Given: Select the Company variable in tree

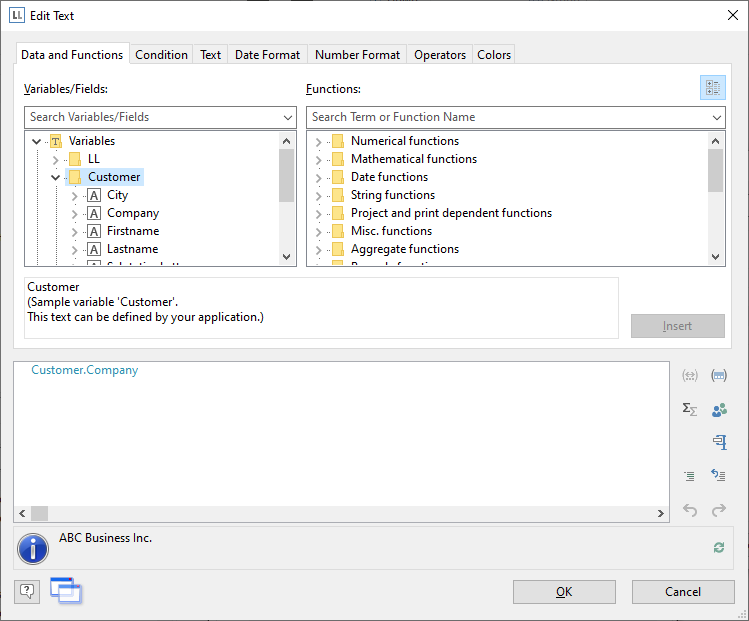Looking at the screenshot, I should pyautogui.click(x=133, y=213).
